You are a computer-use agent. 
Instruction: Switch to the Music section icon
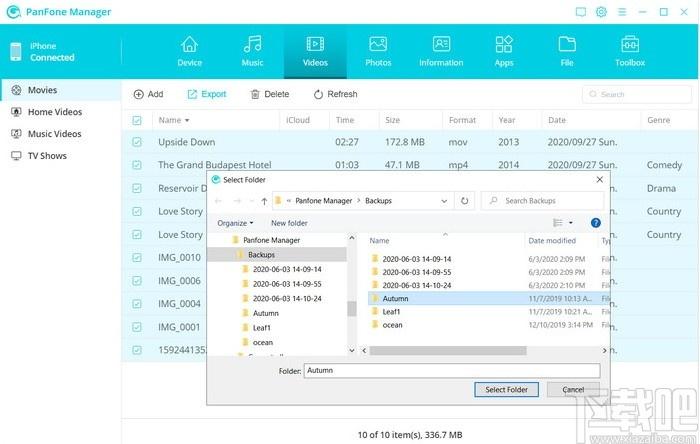(x=252, y=45)
